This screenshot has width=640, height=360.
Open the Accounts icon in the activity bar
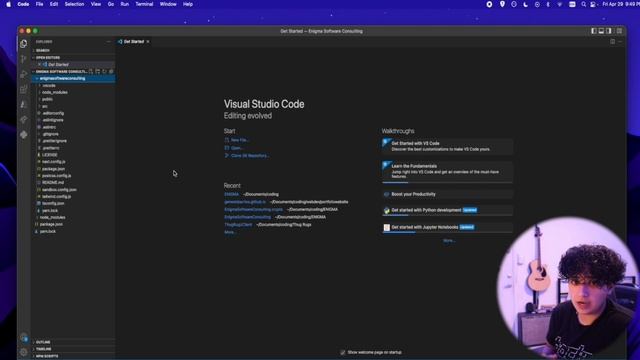pos(24,338)
